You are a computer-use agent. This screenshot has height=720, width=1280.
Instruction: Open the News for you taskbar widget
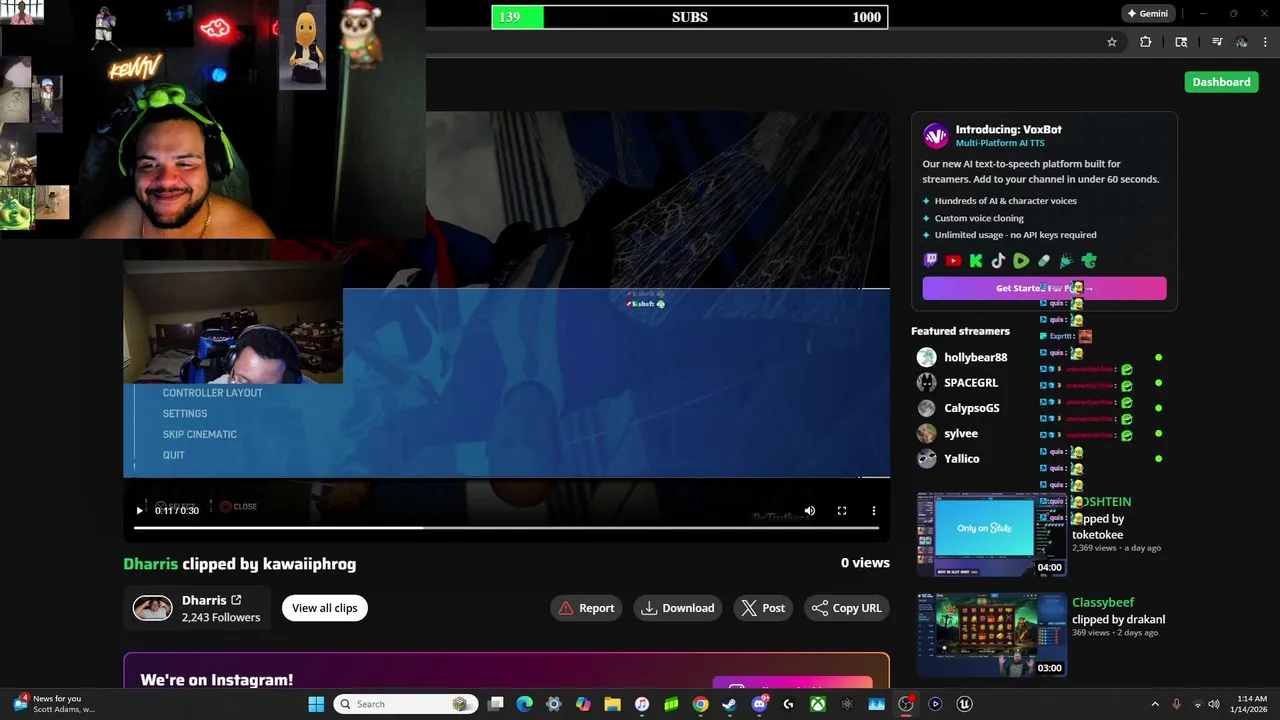(55, 704)
